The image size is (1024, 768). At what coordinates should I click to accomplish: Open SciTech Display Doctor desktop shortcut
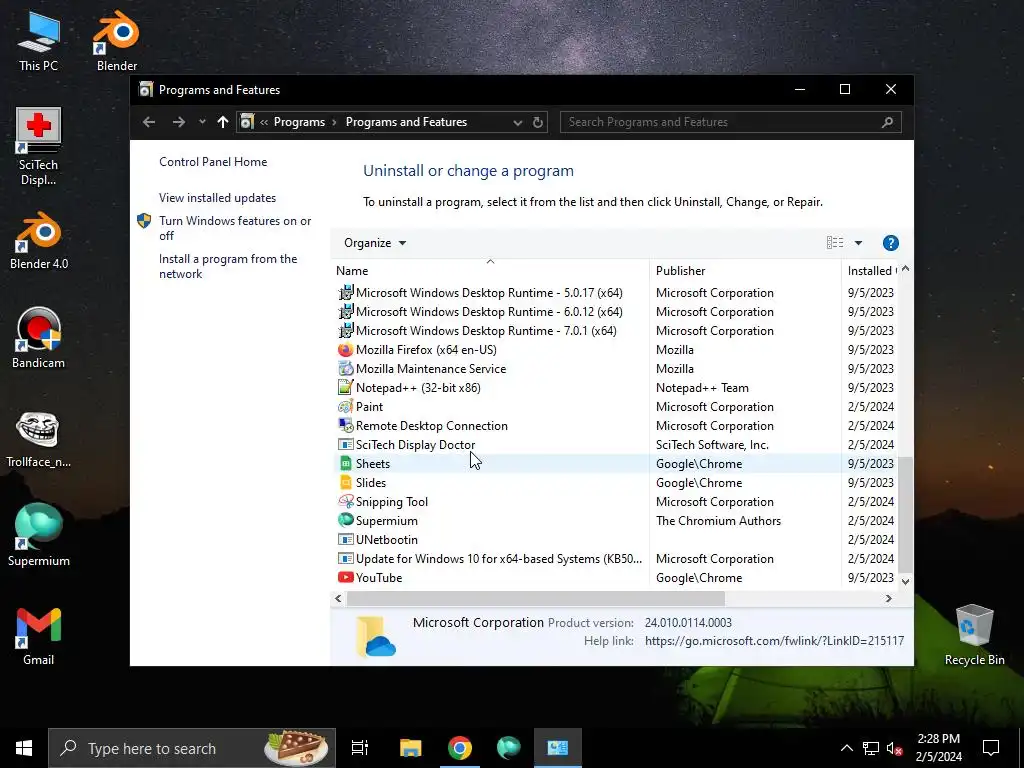pos(38,147)
